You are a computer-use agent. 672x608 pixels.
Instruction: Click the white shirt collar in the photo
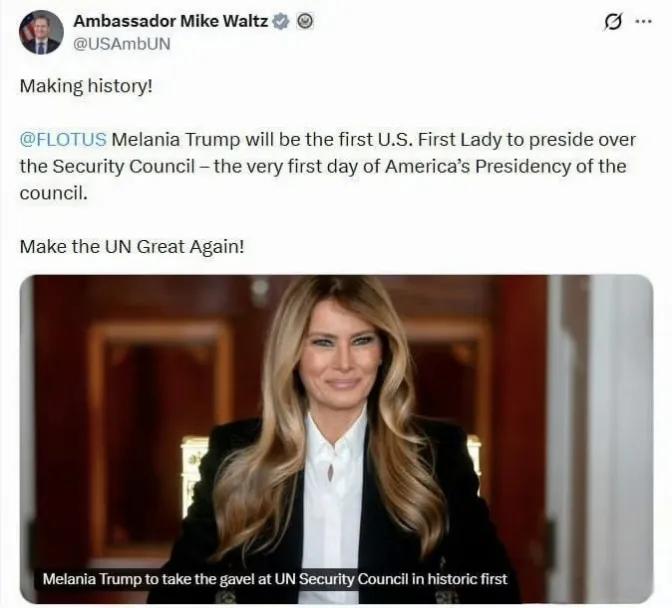pyautogui.click(x=336, y=431)
